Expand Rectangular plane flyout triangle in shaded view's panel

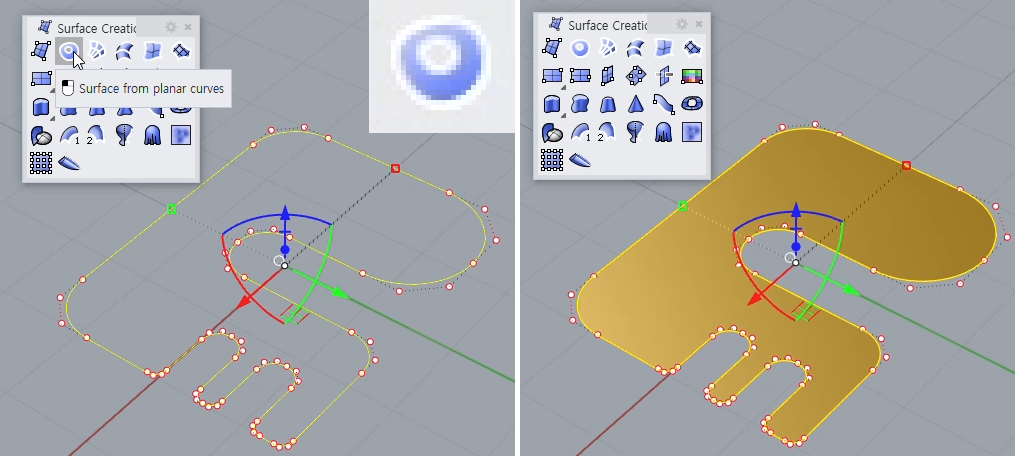click(563, 87)
